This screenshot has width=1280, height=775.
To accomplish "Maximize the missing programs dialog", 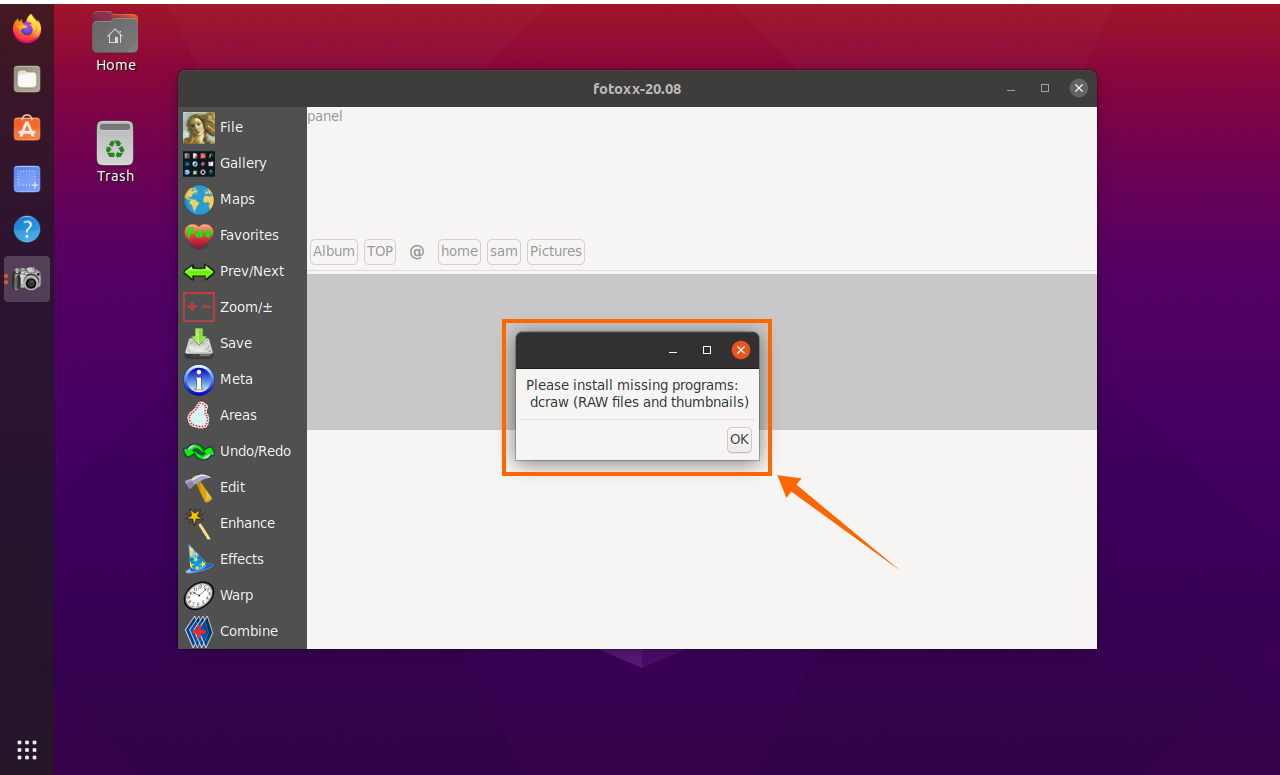I will coord(707,350).
